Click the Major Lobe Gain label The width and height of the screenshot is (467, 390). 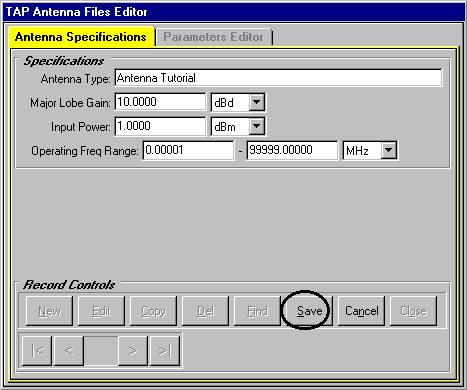tap(70, 103)
